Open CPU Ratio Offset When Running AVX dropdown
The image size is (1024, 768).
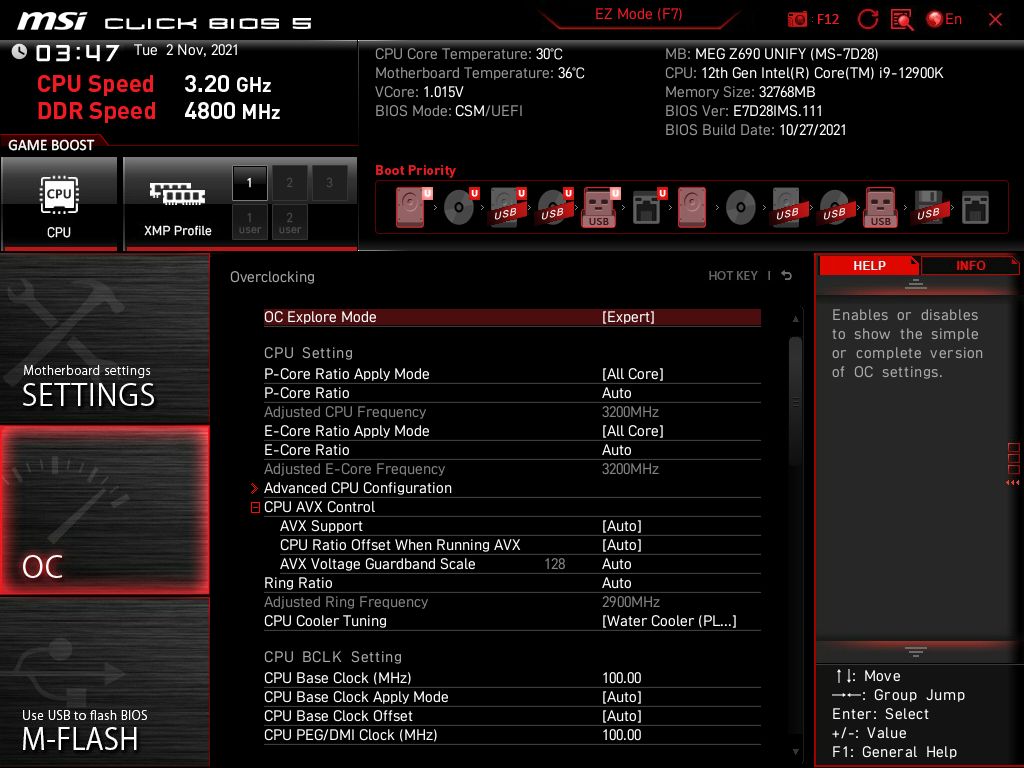622,545
